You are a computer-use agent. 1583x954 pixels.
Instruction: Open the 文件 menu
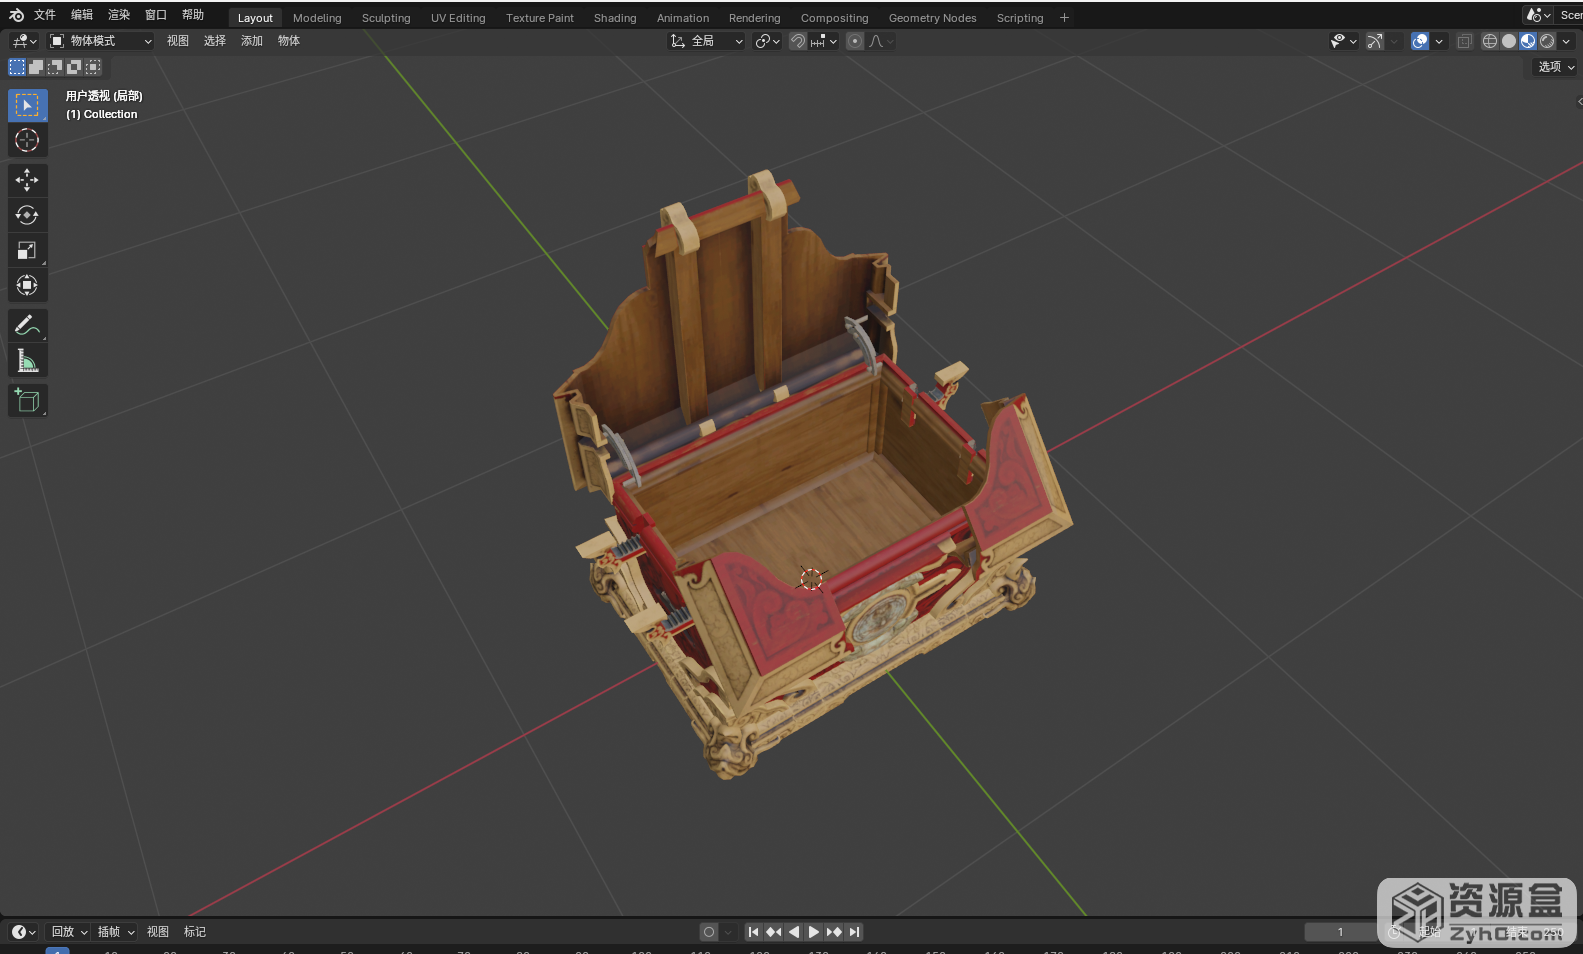45,15
